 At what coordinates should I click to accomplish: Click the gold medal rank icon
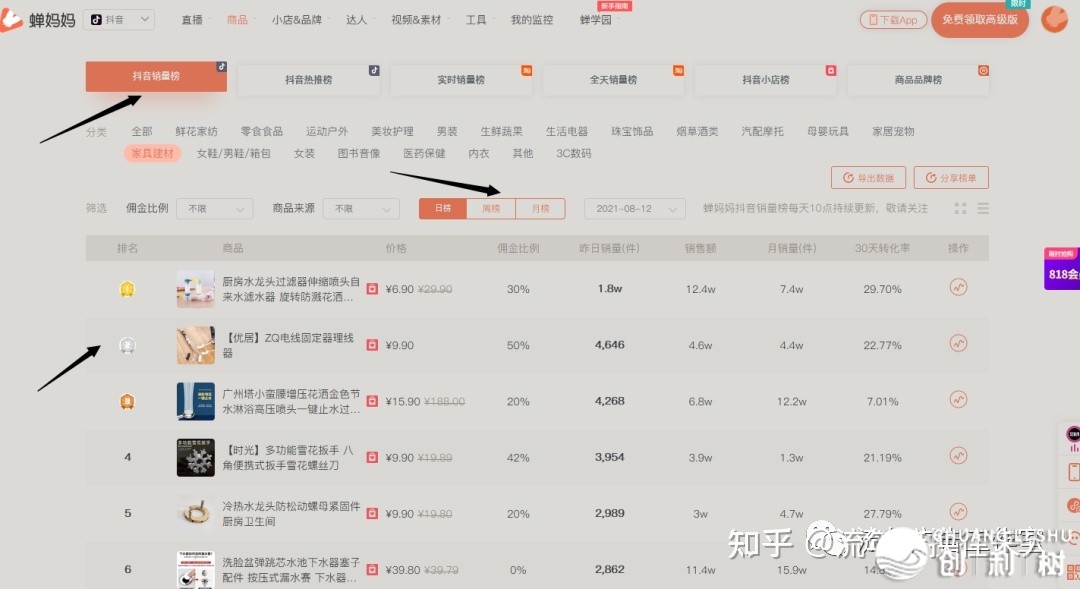click(127, 288)
